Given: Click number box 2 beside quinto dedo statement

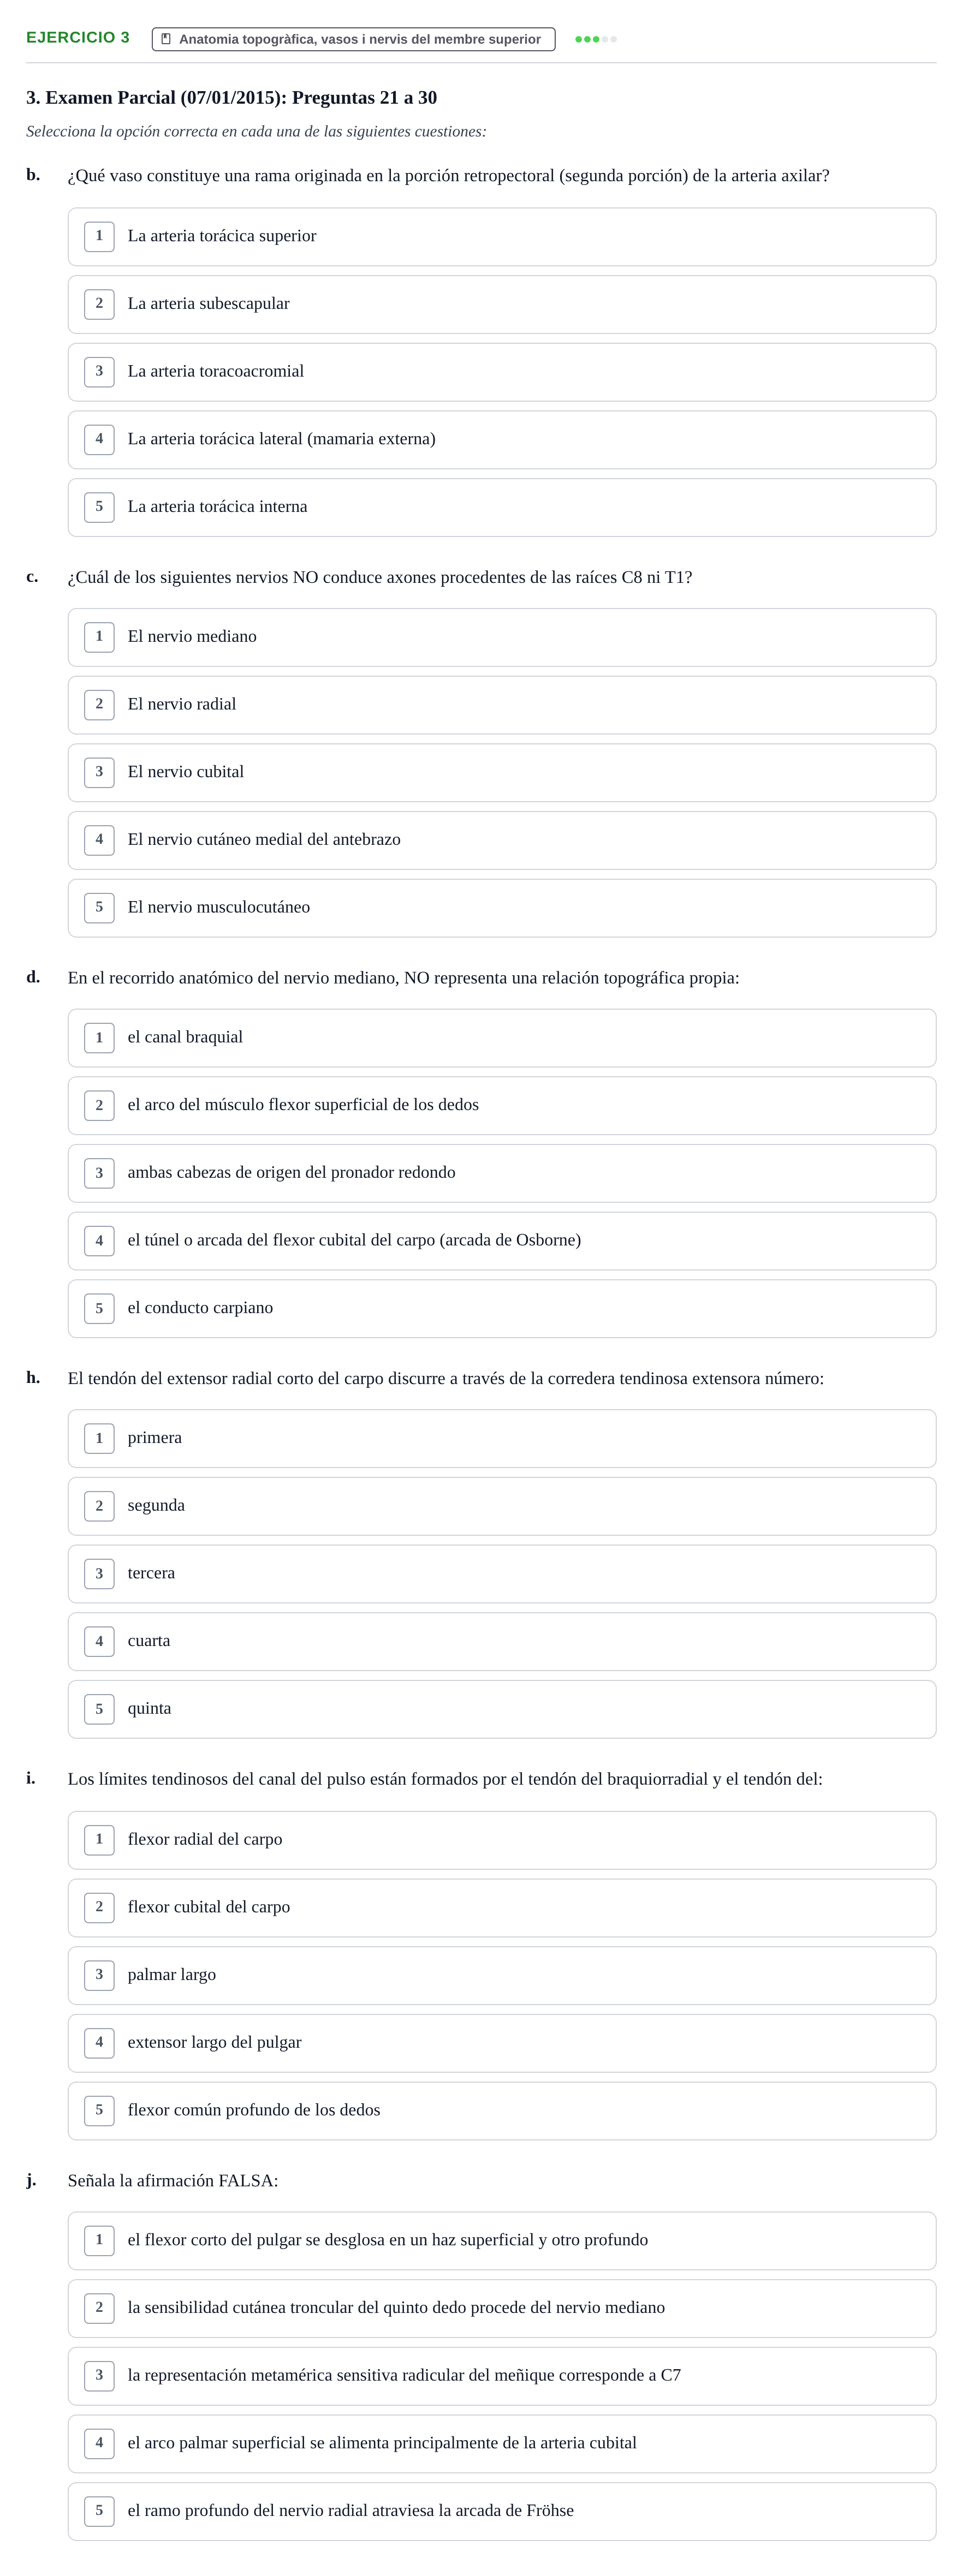Looking at the screenshot, I should tap(99, 2307).
